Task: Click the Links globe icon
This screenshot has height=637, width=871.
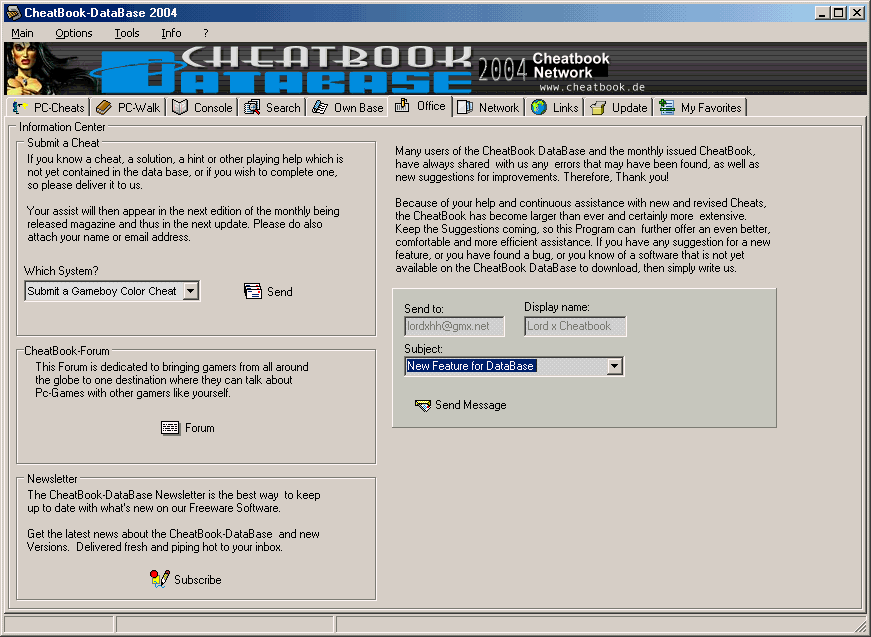Action: point(539,108)
